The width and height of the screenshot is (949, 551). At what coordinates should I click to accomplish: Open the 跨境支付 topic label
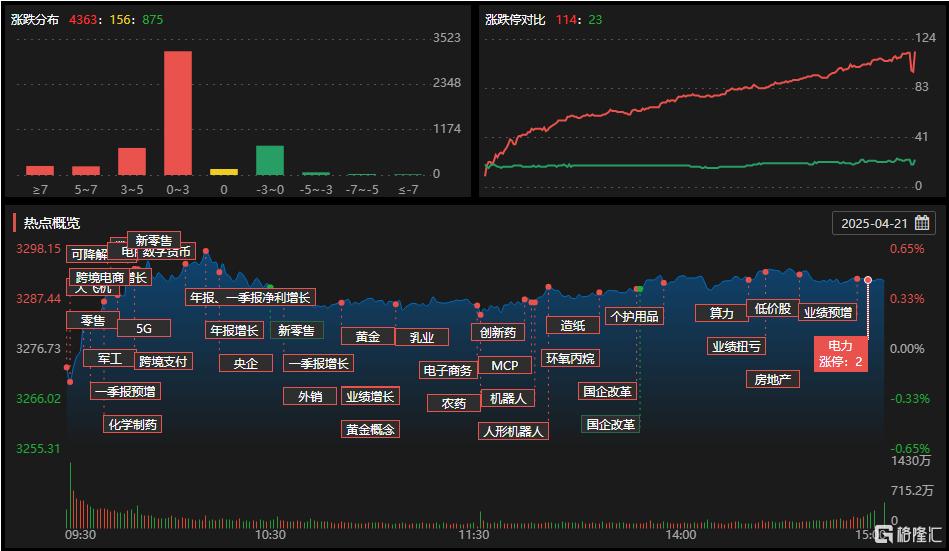tap(163, 361)
